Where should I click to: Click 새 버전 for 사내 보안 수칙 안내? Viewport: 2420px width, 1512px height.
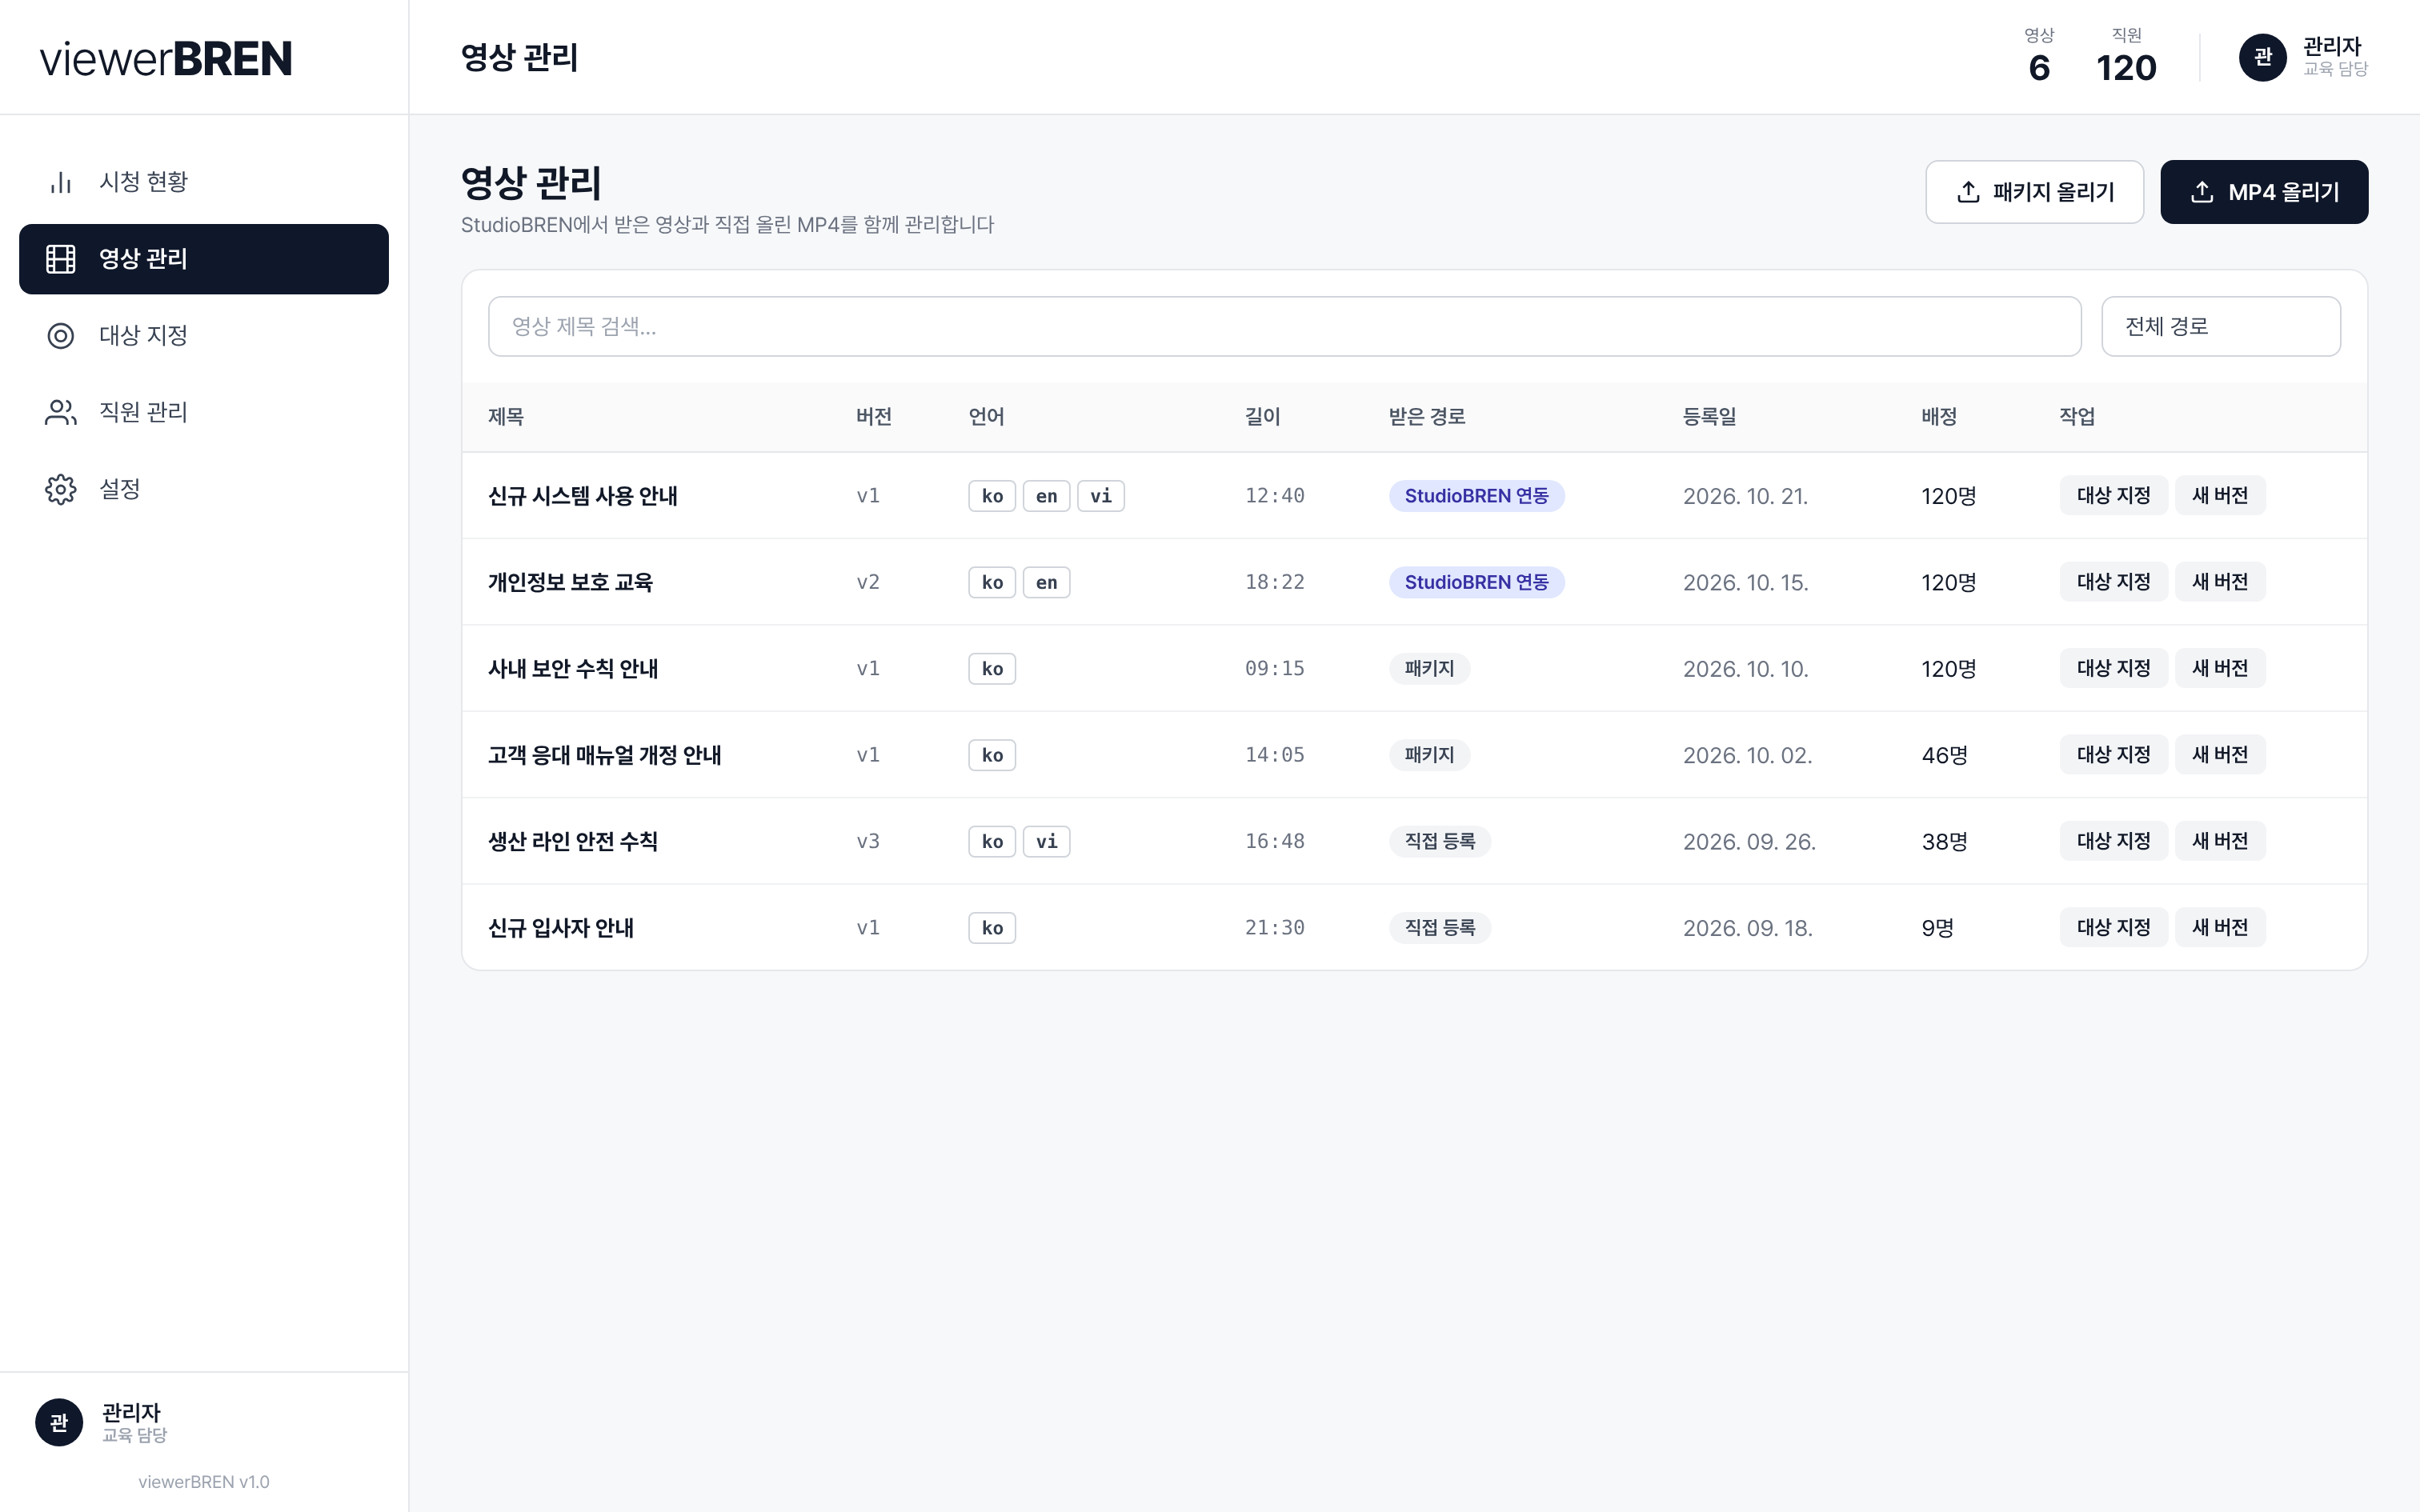tap(2219, 668)
